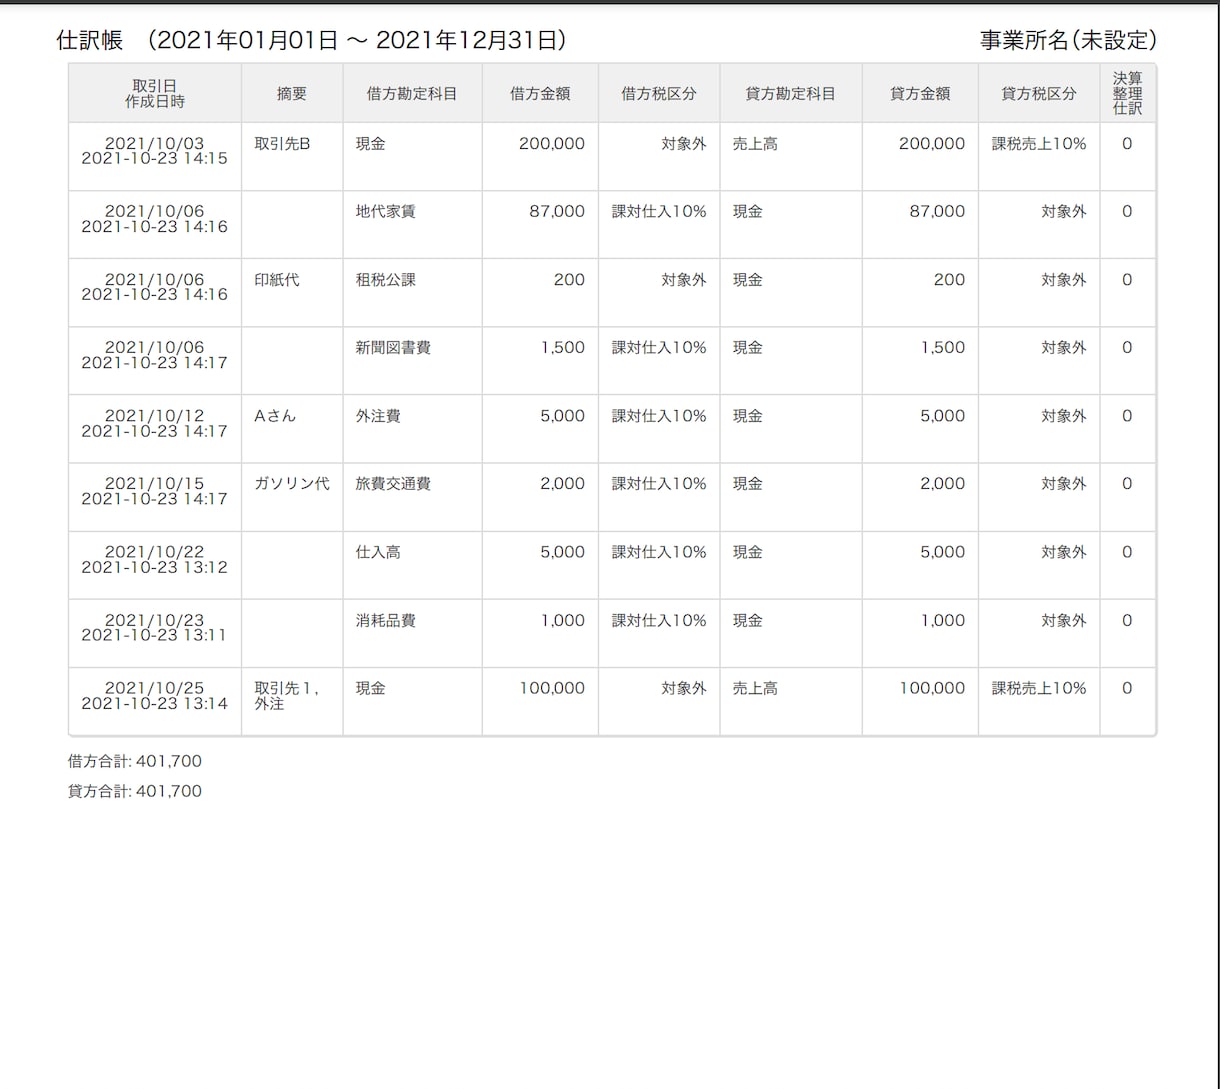This screenshot has height=1089, width=1220.
Task: Select the ガソリン代 description cell
Action: tap(292, 496)
